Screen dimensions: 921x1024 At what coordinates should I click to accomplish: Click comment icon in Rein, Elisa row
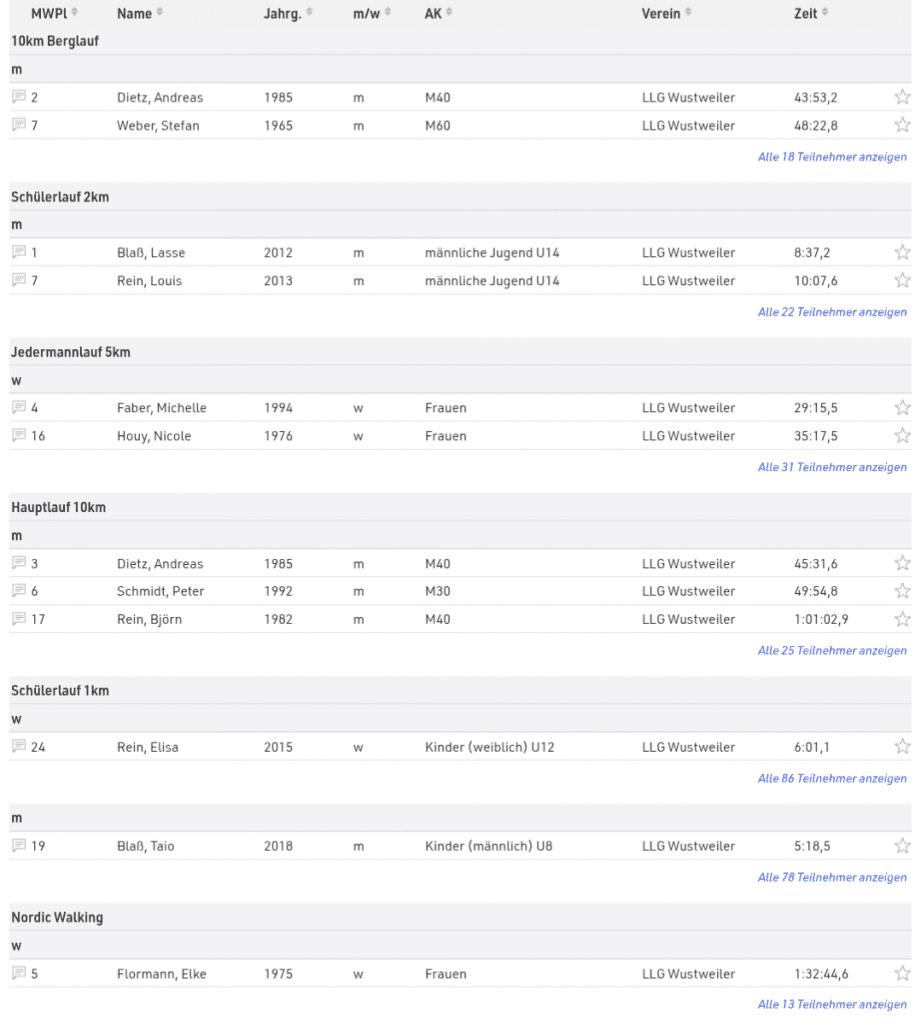pos(19,747)
